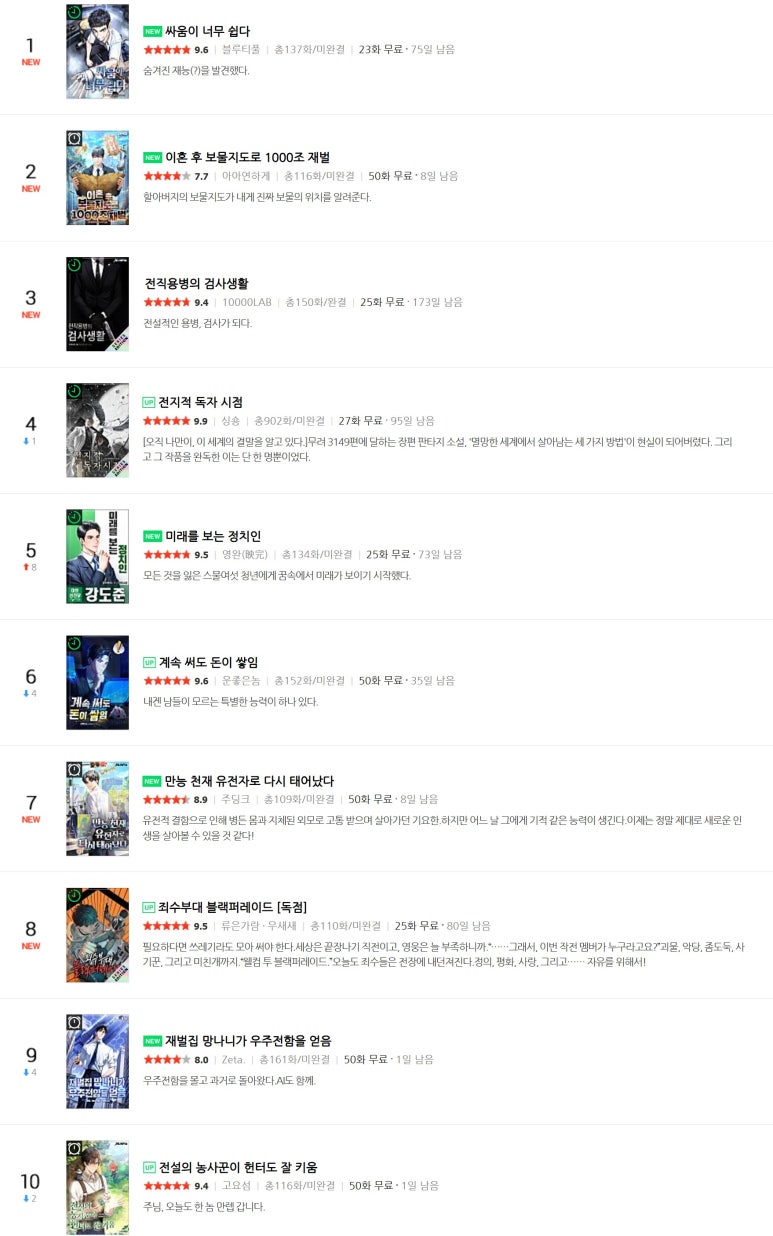Click the clock badge on 전직용병의 검사생활 cover
This screenshot has width=773, height=1236.
[75, 266]
